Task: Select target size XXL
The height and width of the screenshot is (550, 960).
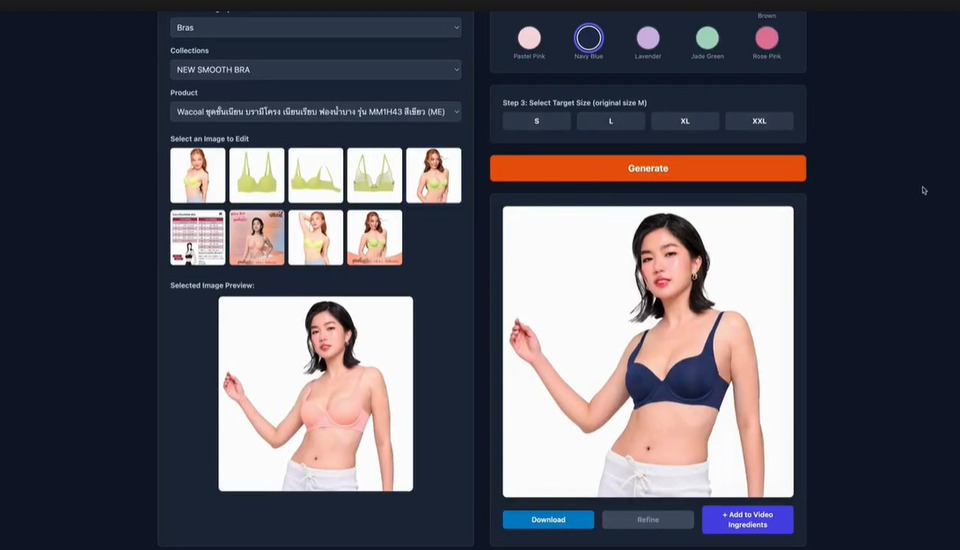Action: (x=759, y=121)
